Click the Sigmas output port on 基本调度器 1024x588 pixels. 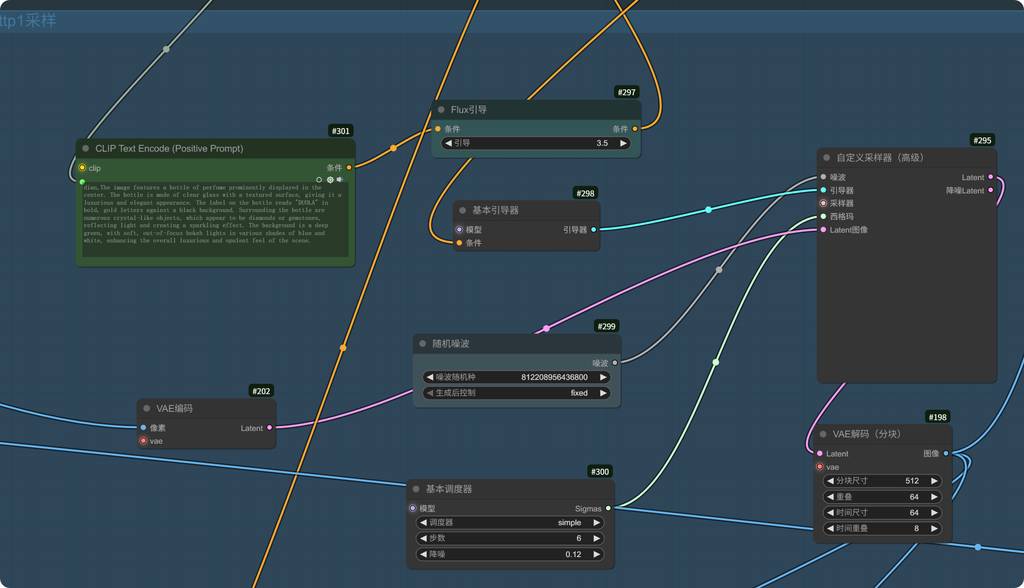click(x=608, y=508)
